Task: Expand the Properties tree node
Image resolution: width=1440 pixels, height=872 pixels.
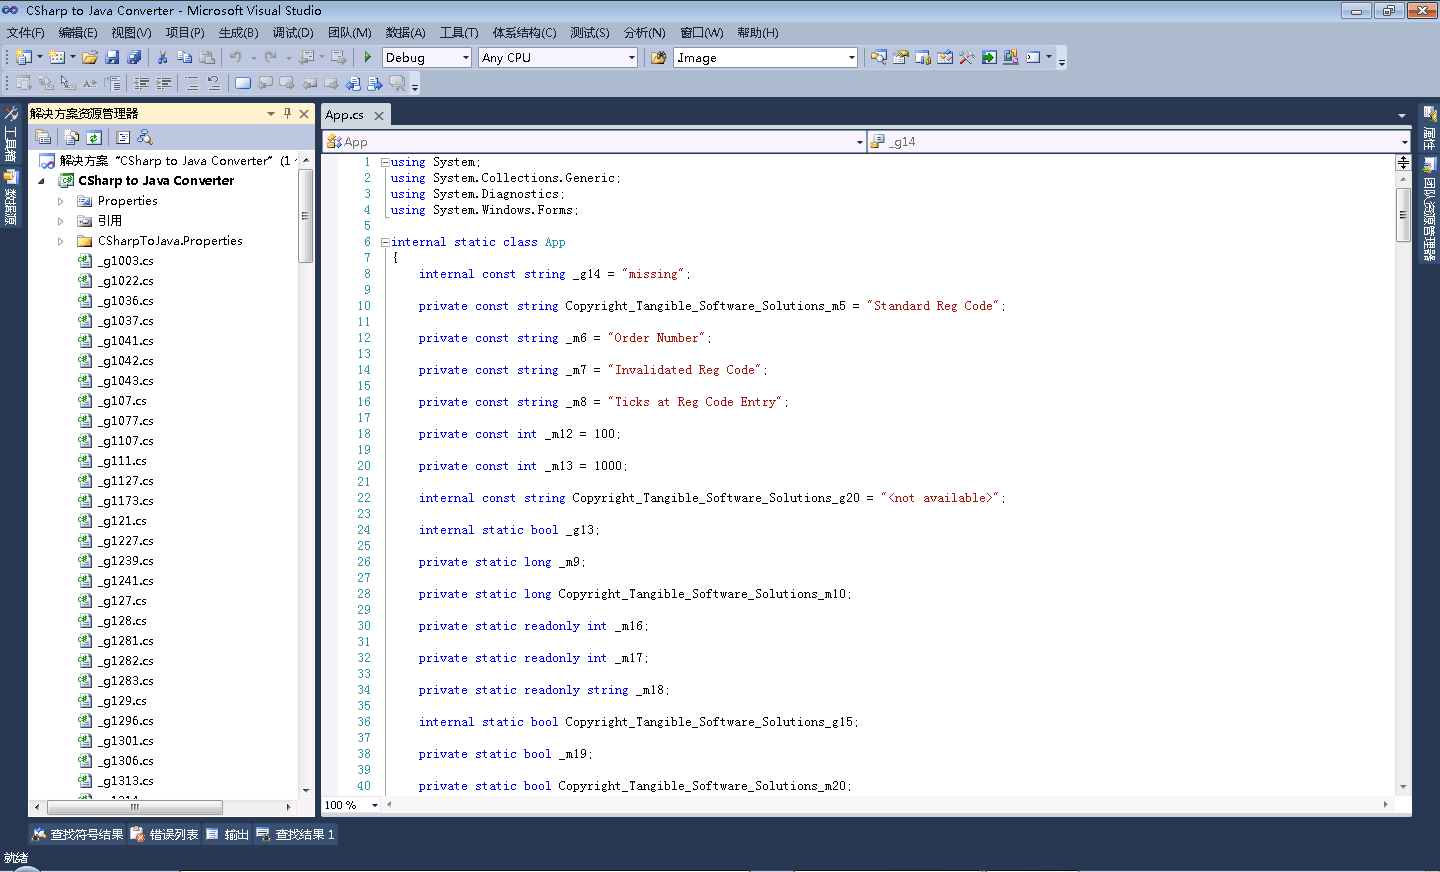Action: [60, 201]
